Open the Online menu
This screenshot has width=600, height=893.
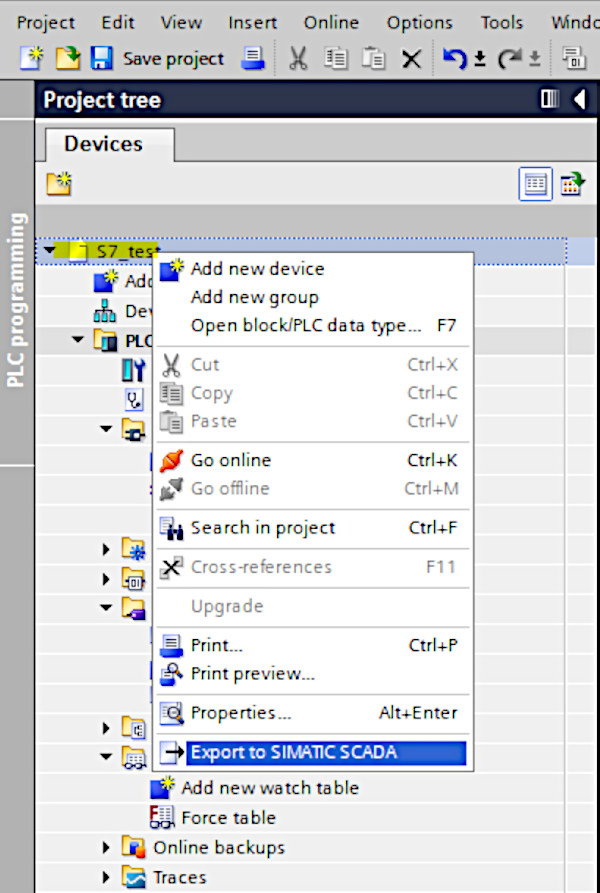click(x=331, y=22)
